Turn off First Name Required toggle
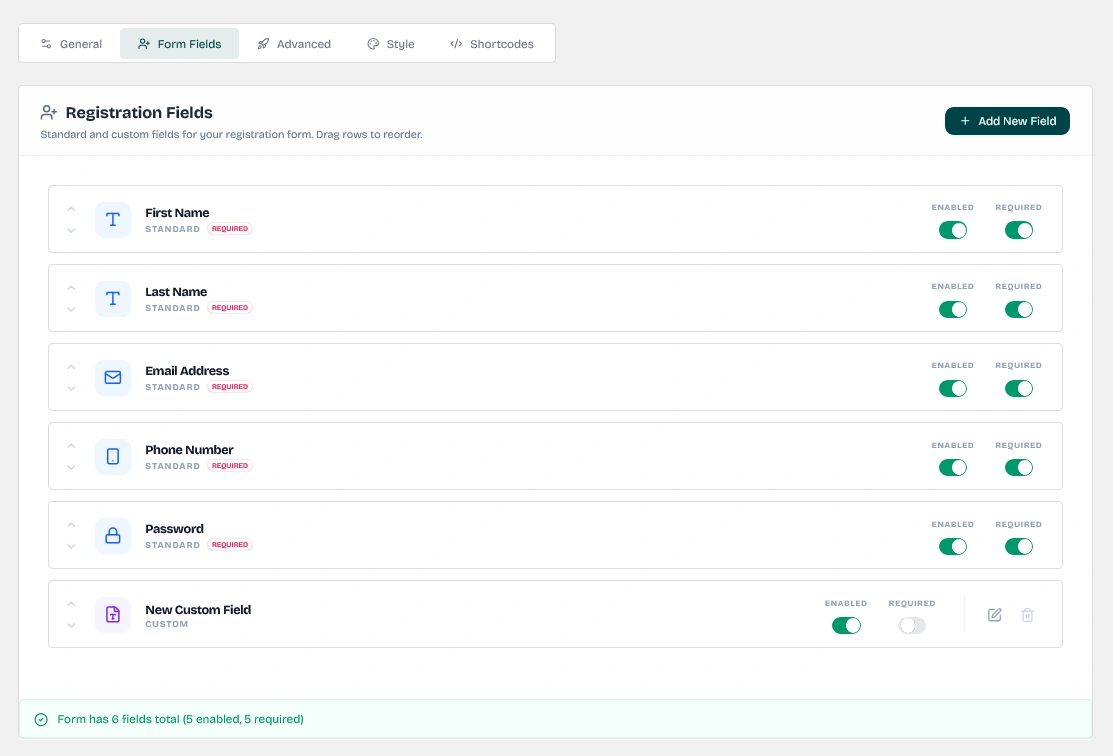 point(1019,230)
